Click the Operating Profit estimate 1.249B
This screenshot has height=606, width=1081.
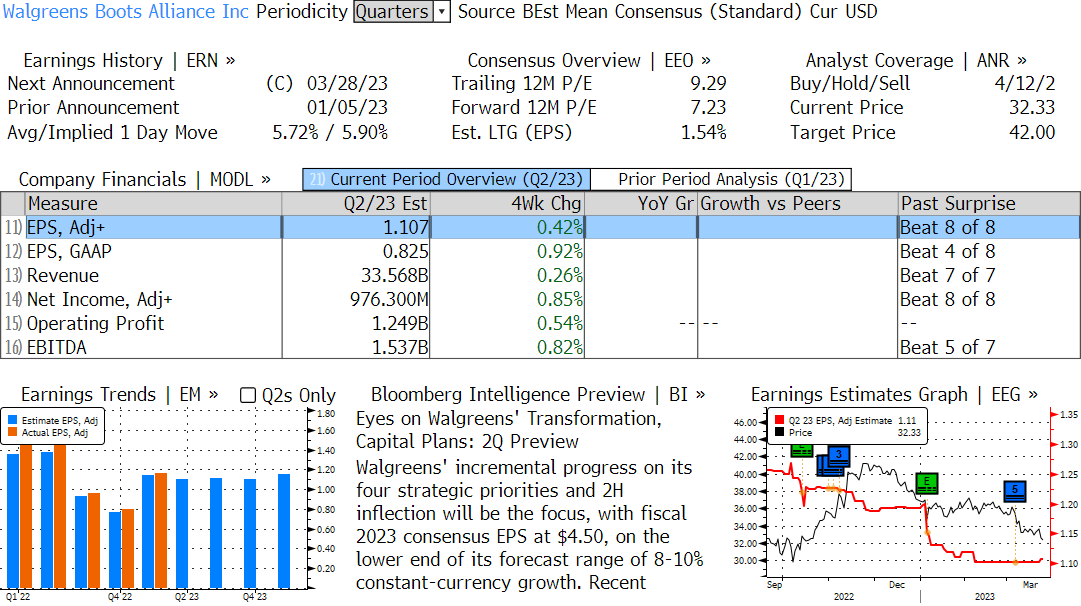click(x=400, y=323)
